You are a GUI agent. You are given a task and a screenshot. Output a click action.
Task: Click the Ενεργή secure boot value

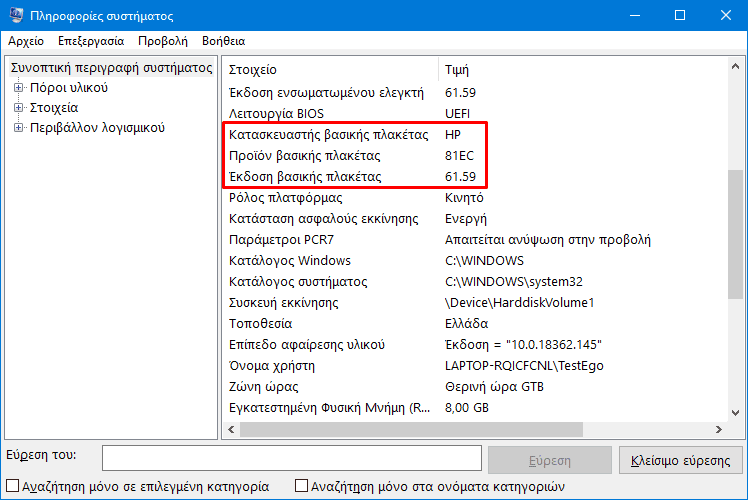[x=466, y=219]
